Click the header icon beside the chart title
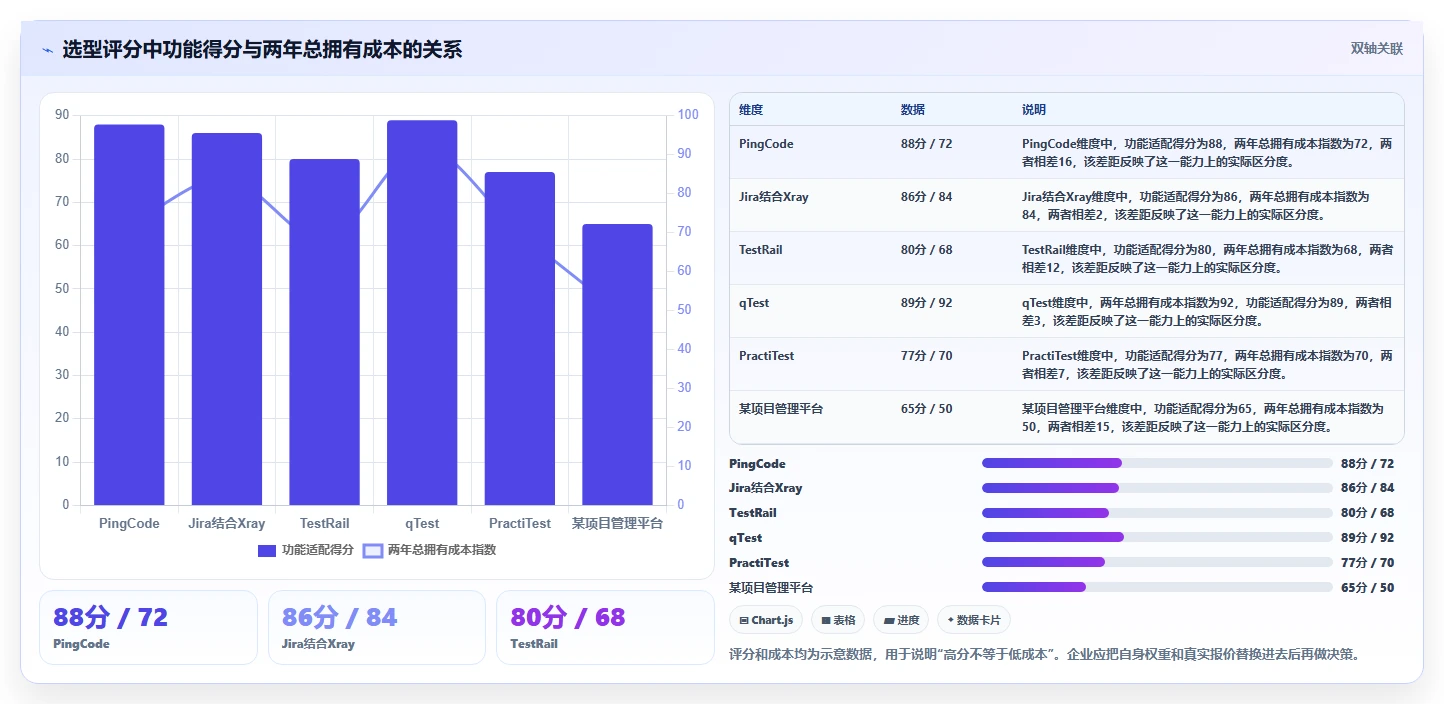Screen dimensions: 1444x704 [47, 50]
